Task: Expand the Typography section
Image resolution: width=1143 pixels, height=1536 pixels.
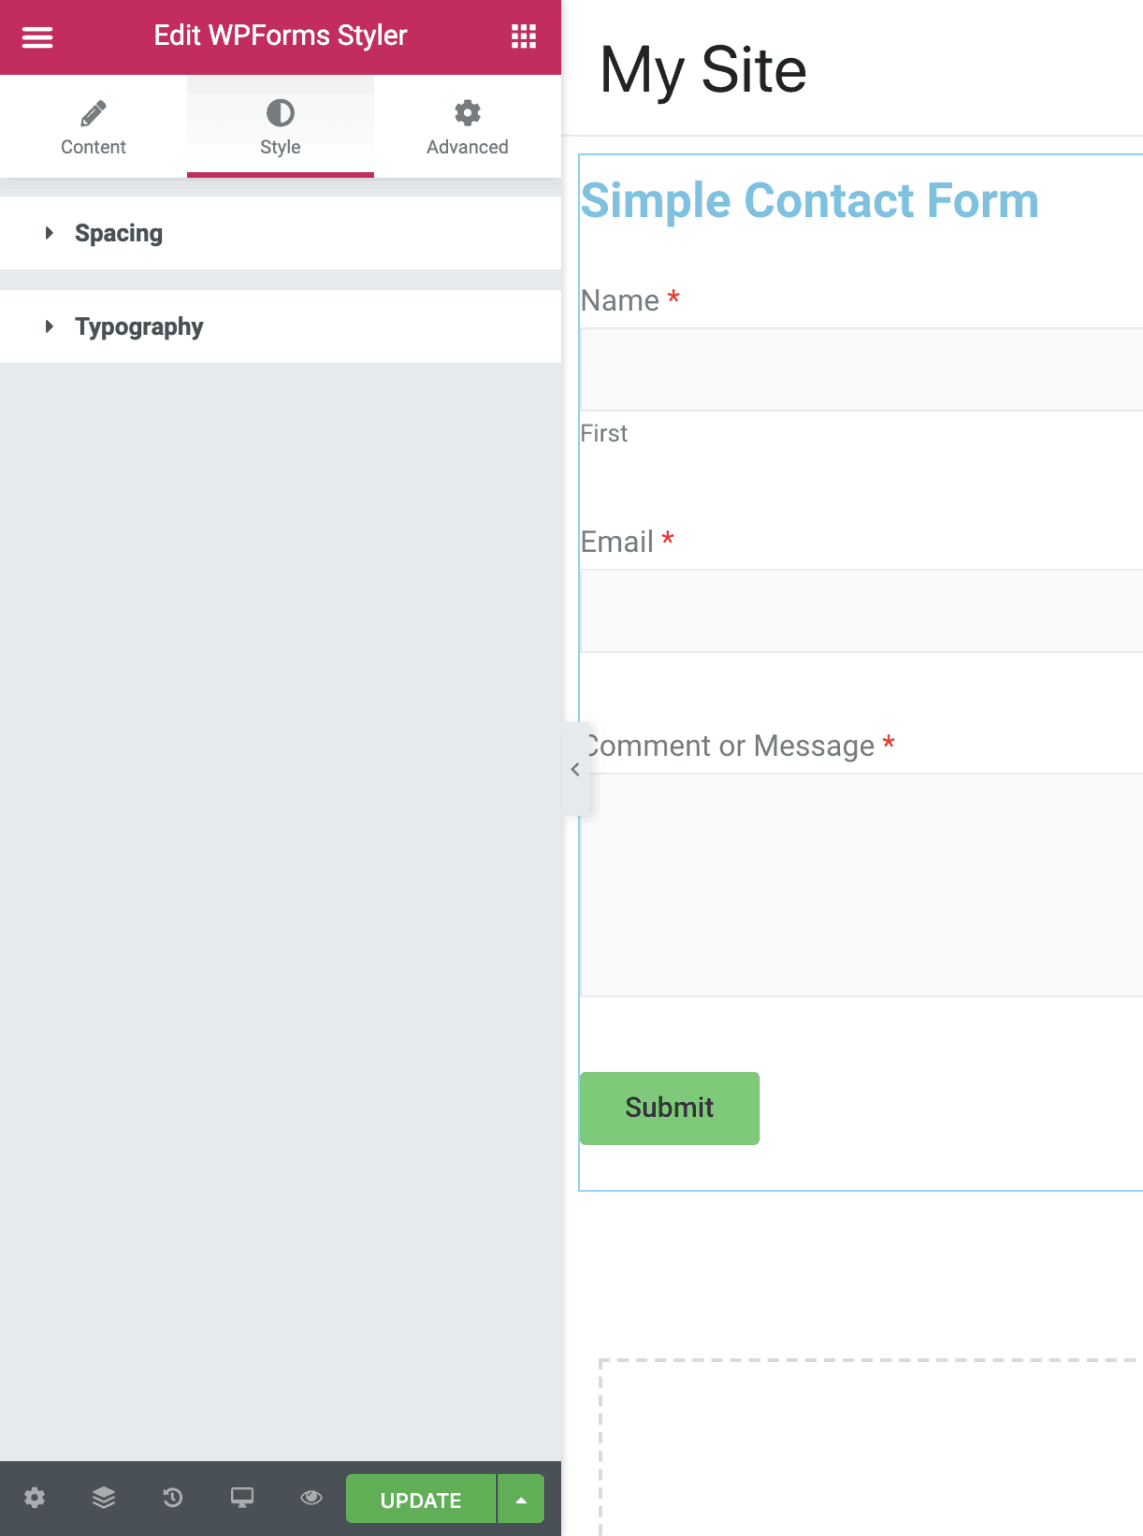Action: point(139,327)
